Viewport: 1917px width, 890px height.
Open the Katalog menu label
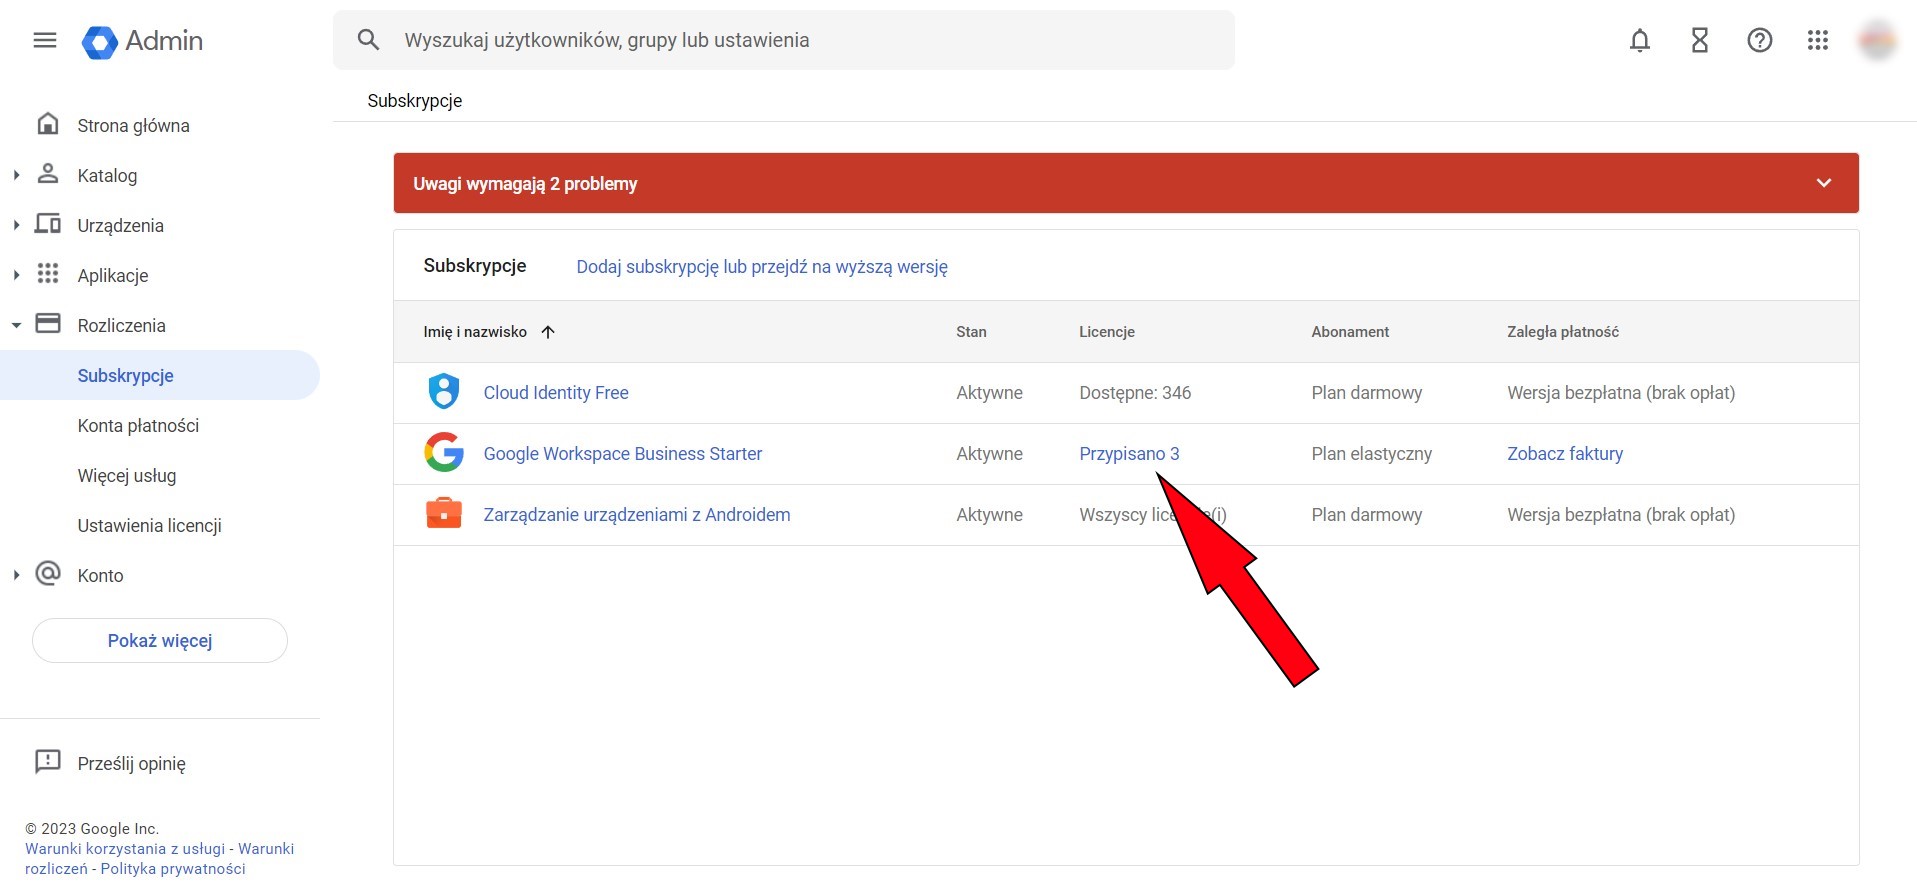pyautogui.click(x=107, y=175)
